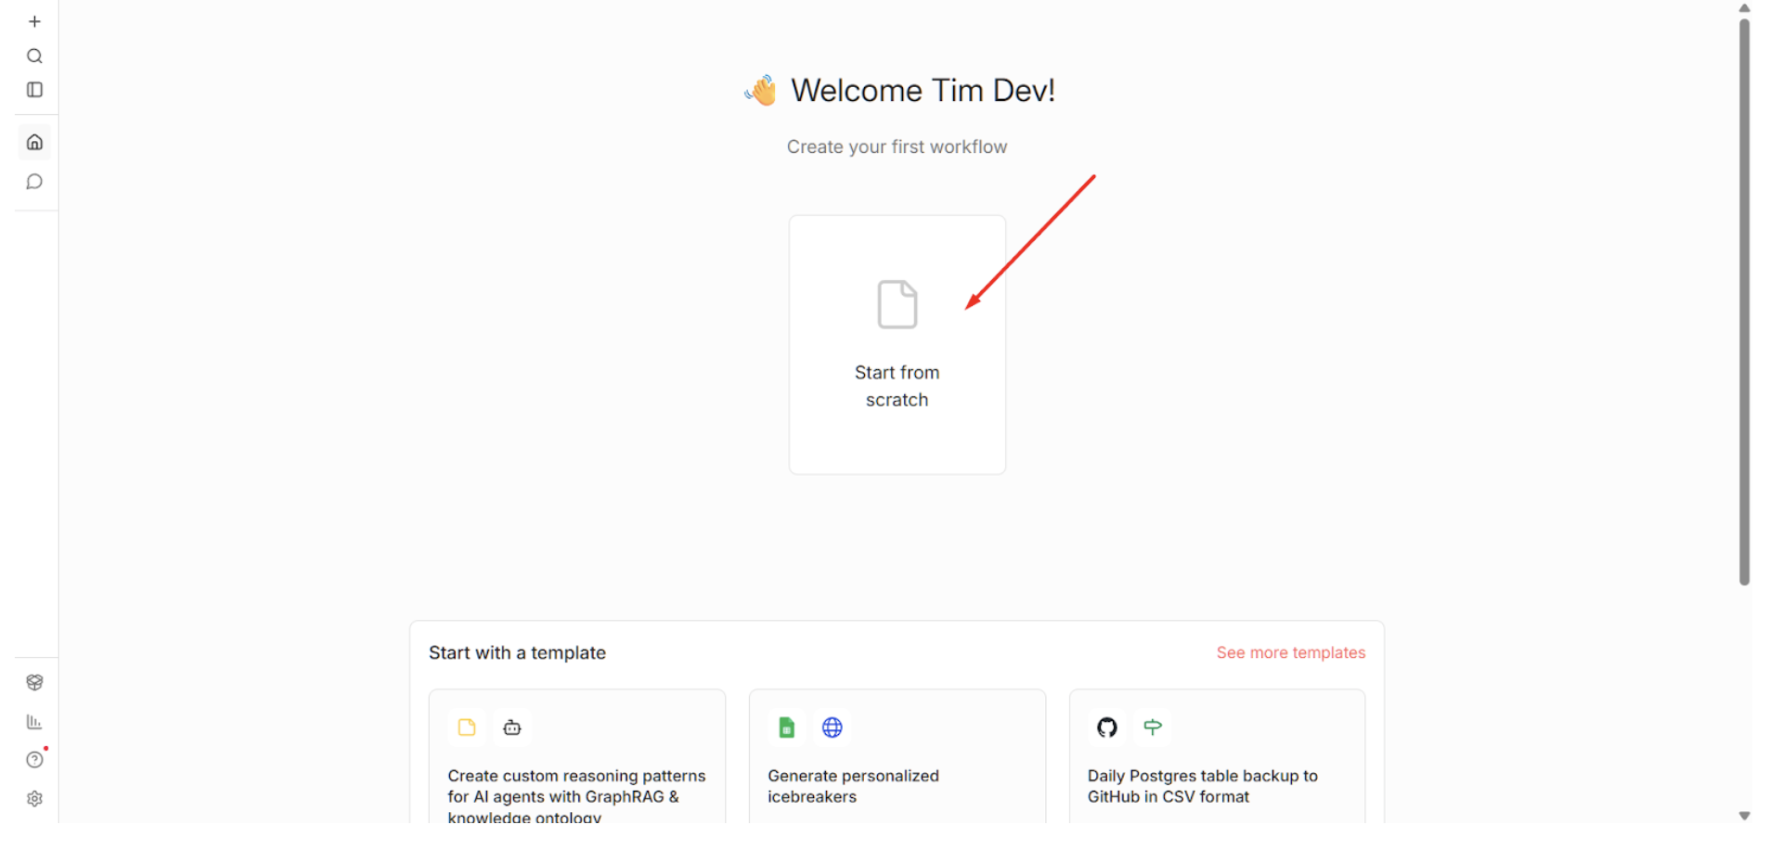The image size is (1770, 852).
Task: Click the 'Welcome Tim Dev!' heading
Action: [923, 91]
